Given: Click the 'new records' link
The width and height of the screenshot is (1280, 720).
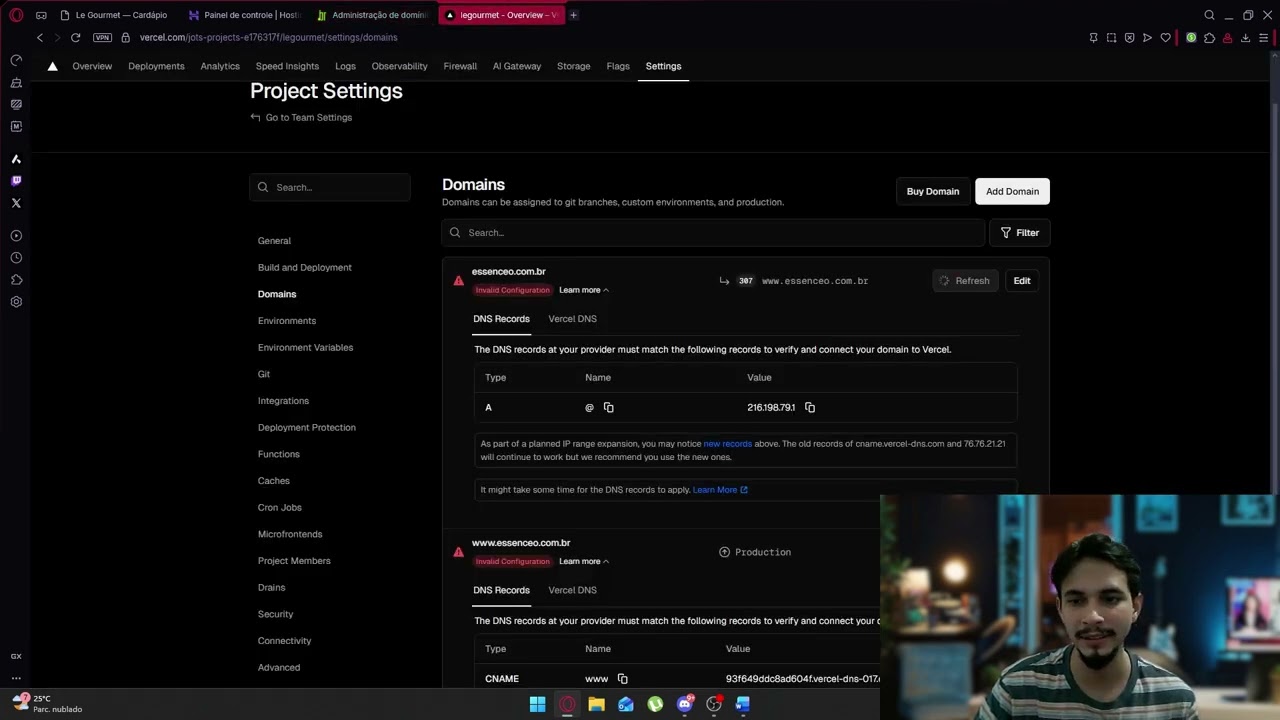Looking at the screenshot, I should click(x=727, y=444).
